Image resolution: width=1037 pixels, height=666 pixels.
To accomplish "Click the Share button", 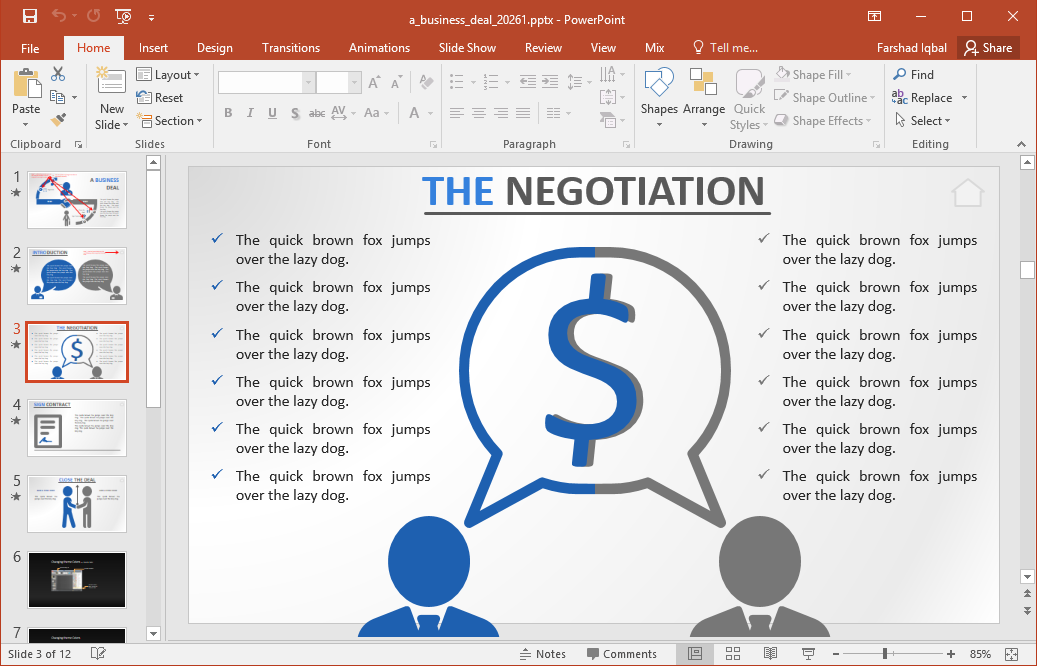I will click(x=986, y=48).
